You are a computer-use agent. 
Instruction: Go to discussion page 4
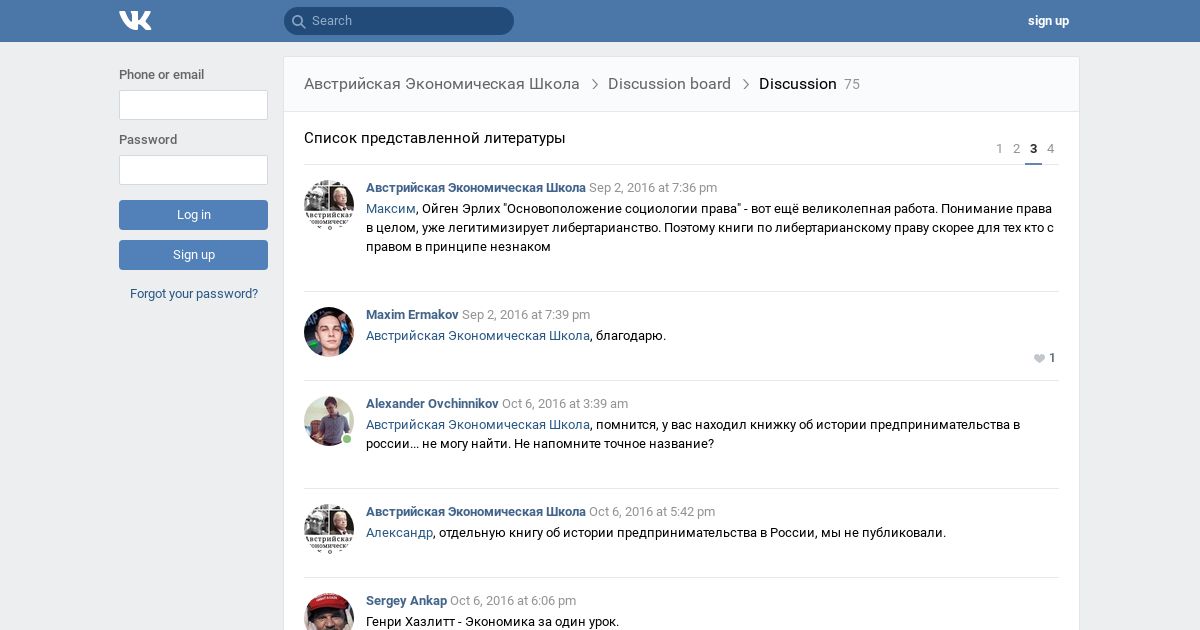pos(1050,149)
